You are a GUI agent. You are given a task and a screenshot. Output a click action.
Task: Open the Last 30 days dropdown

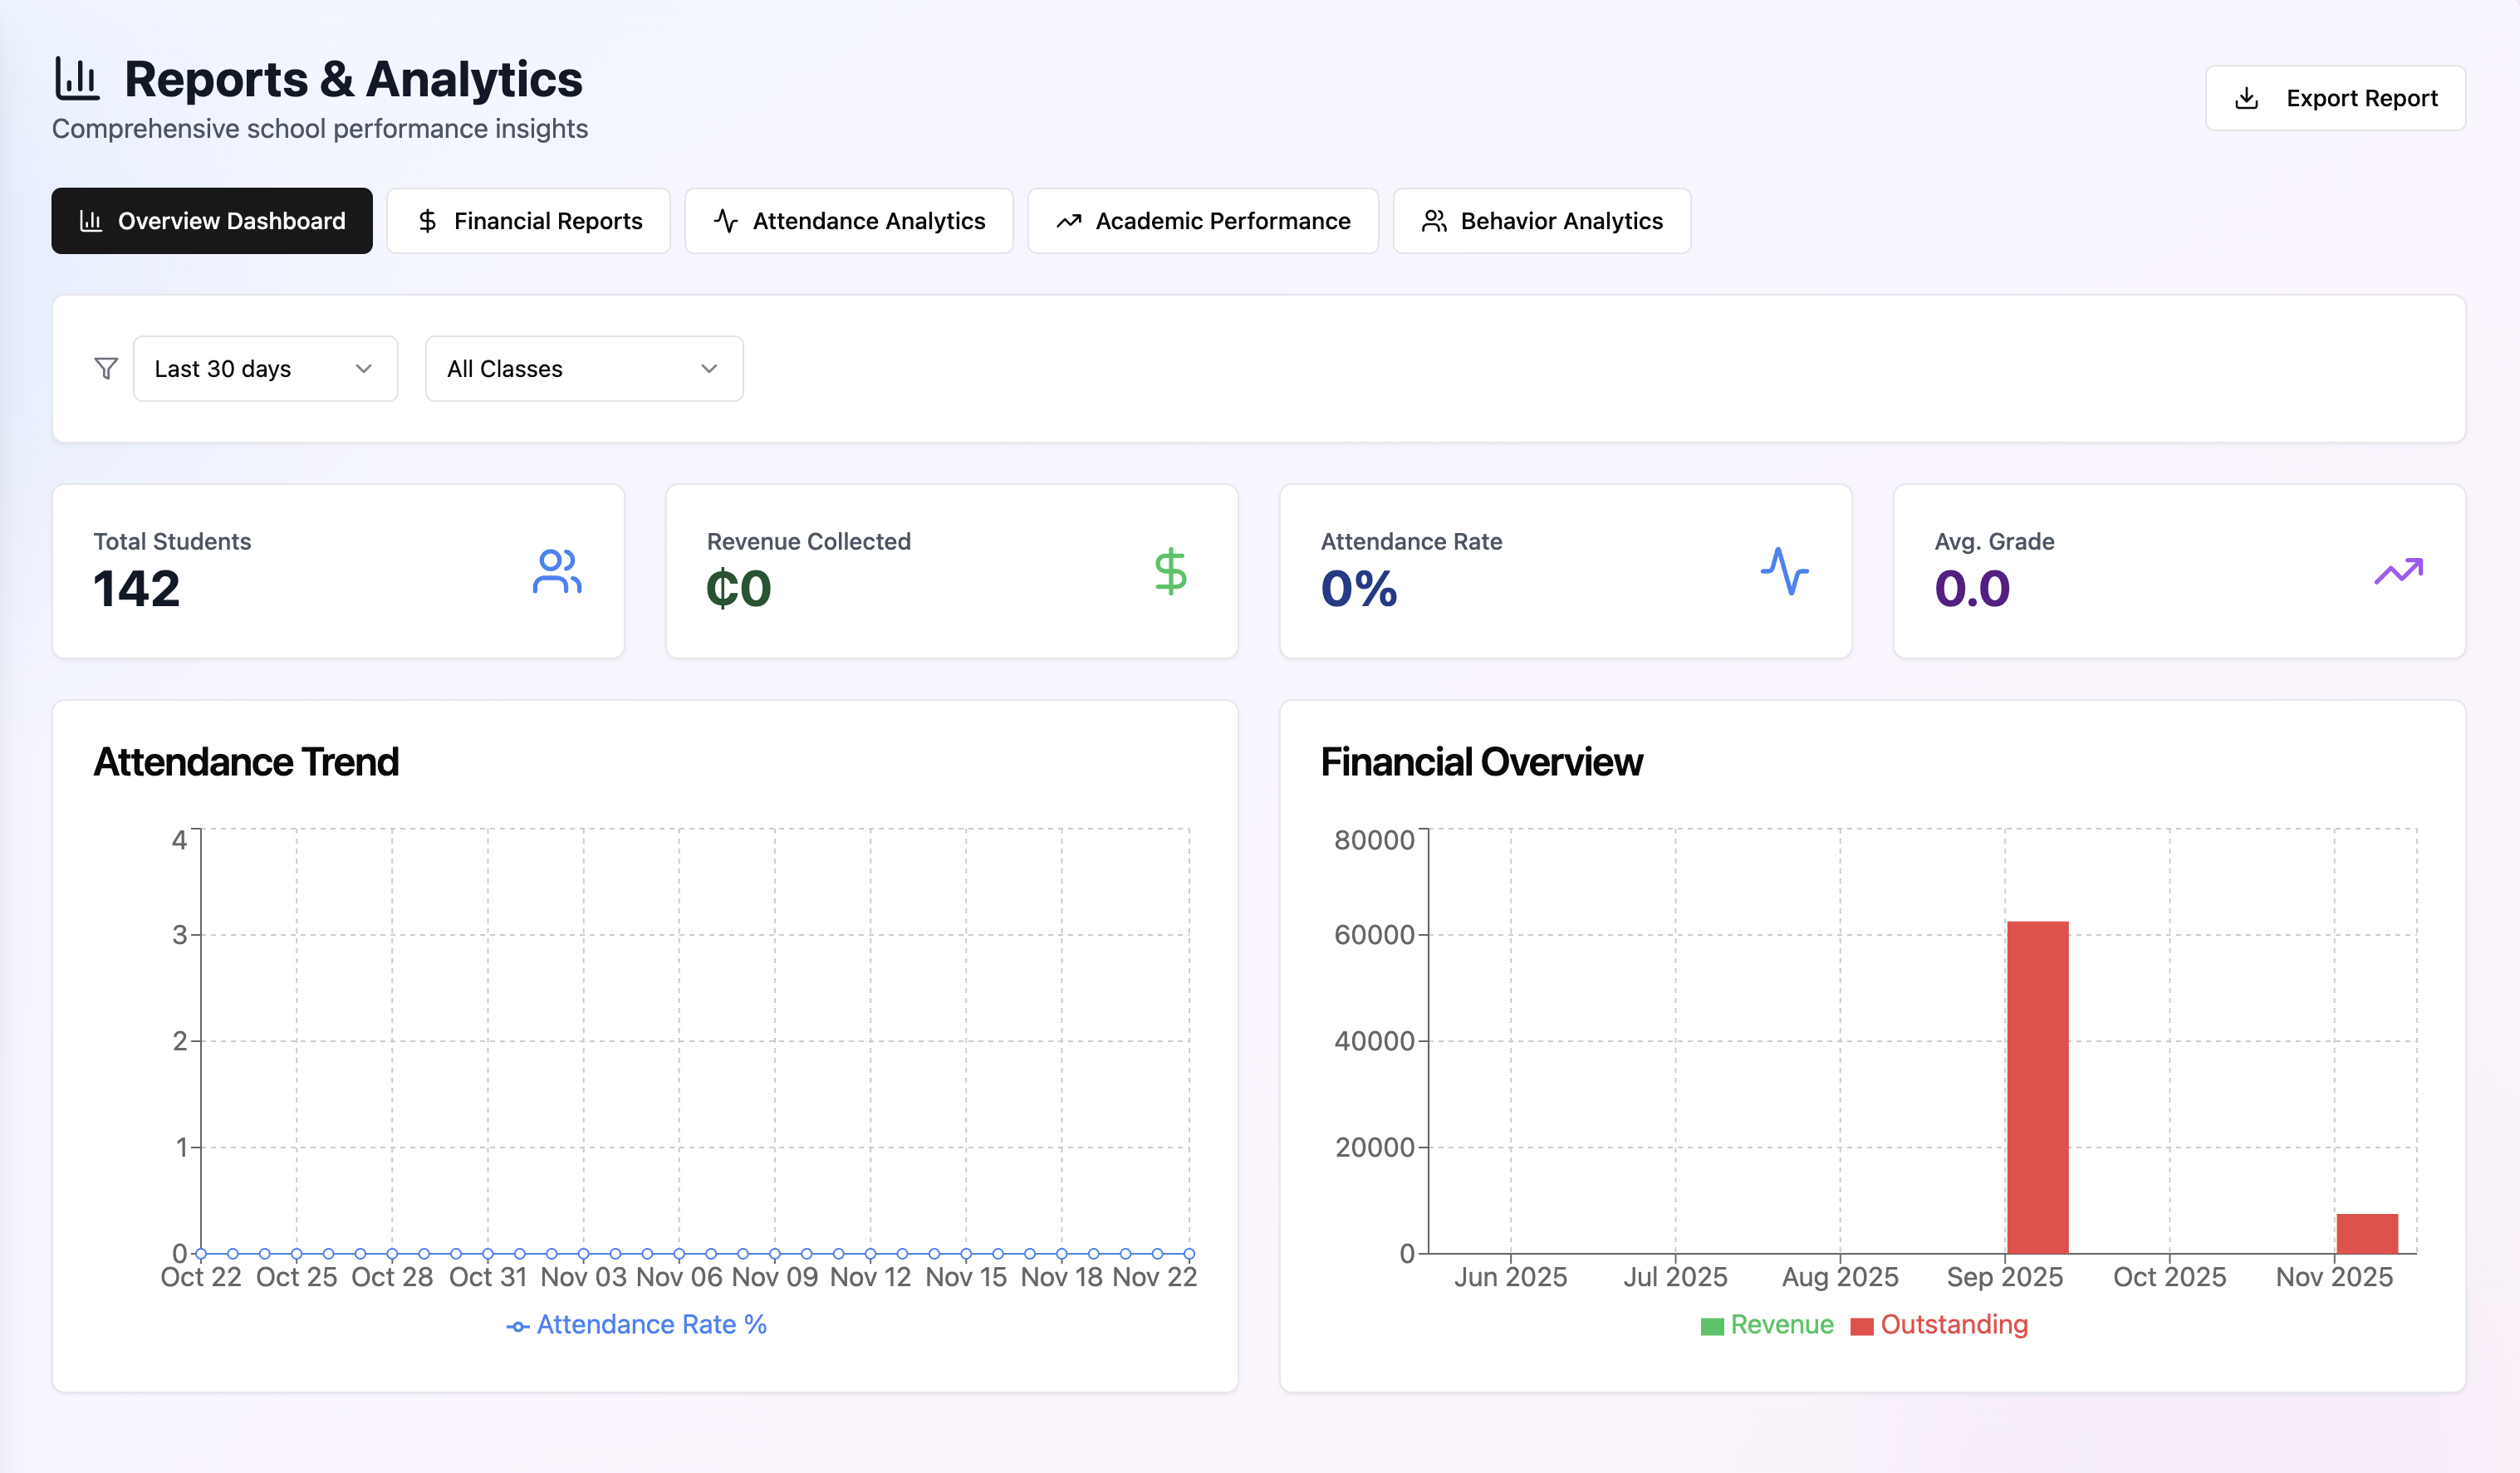pos(265,369)
